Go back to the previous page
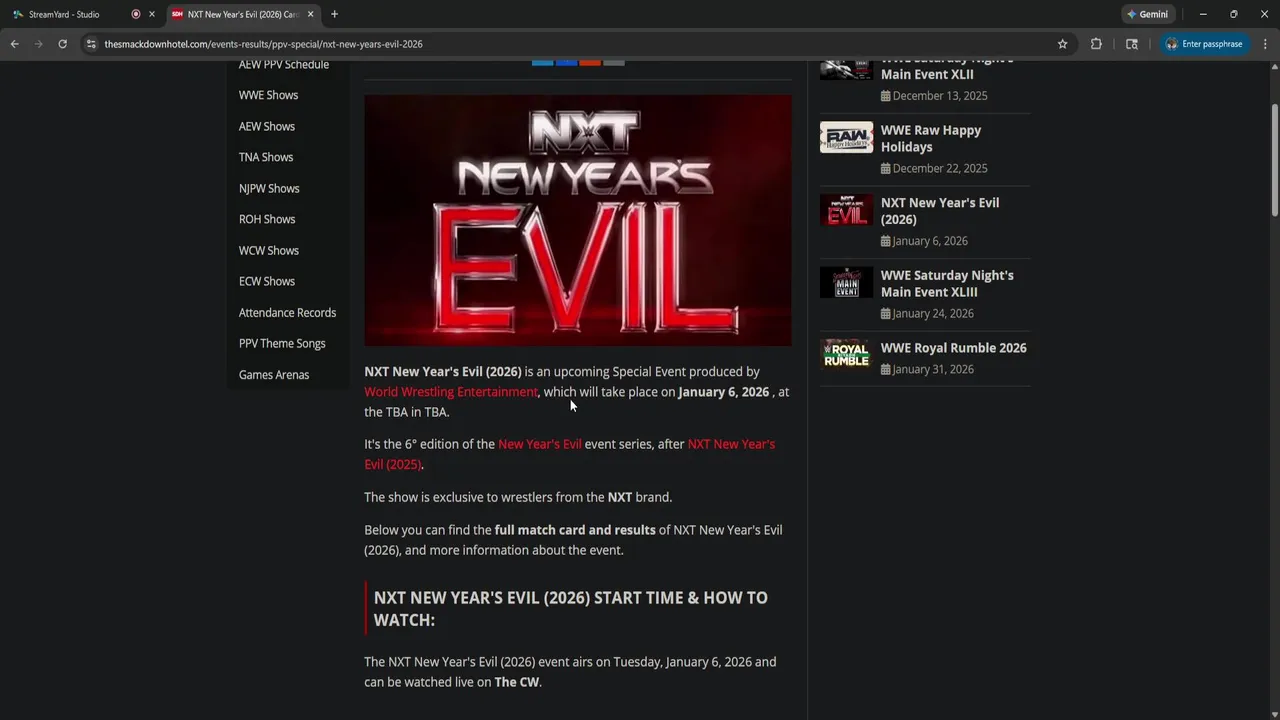Screen dimensions: 1280x720 tap(14, 44)
